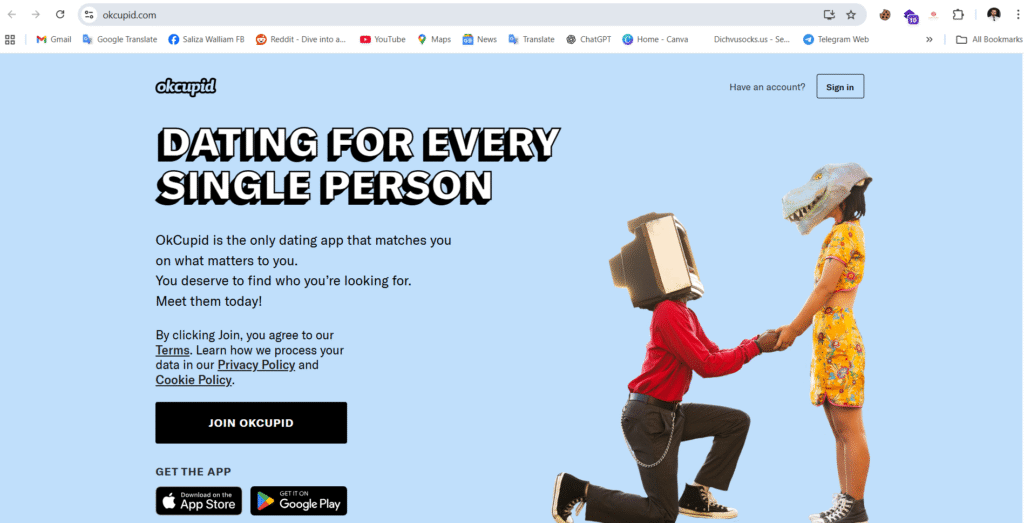Viewport: 1024px width, 523px height.
Task: Click the address bar showing okcupid.com
Action: click(x=457, y=14)
